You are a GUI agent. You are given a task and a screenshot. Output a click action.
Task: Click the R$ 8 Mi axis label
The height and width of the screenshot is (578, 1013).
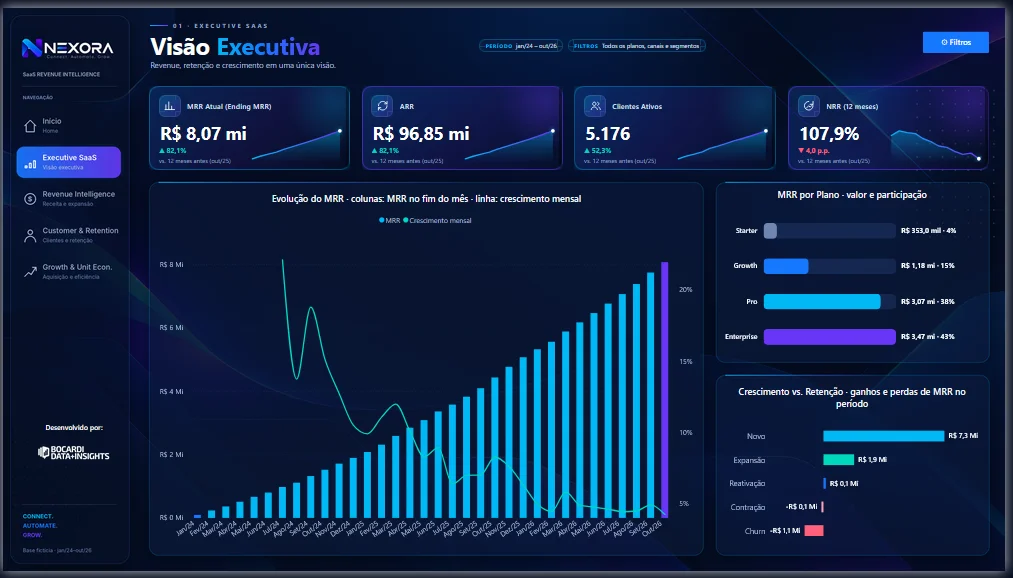coord(171,264)
